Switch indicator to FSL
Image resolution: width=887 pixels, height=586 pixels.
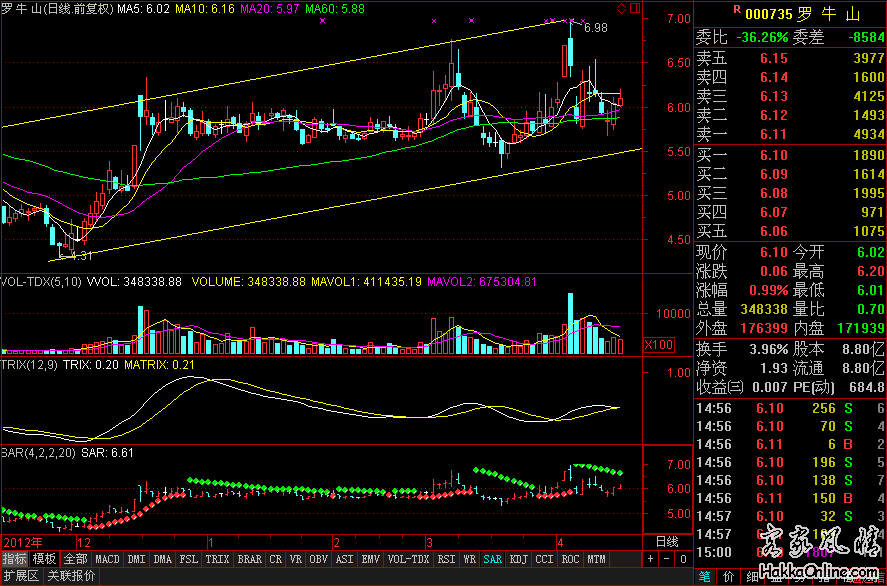[x=188, y=559]
